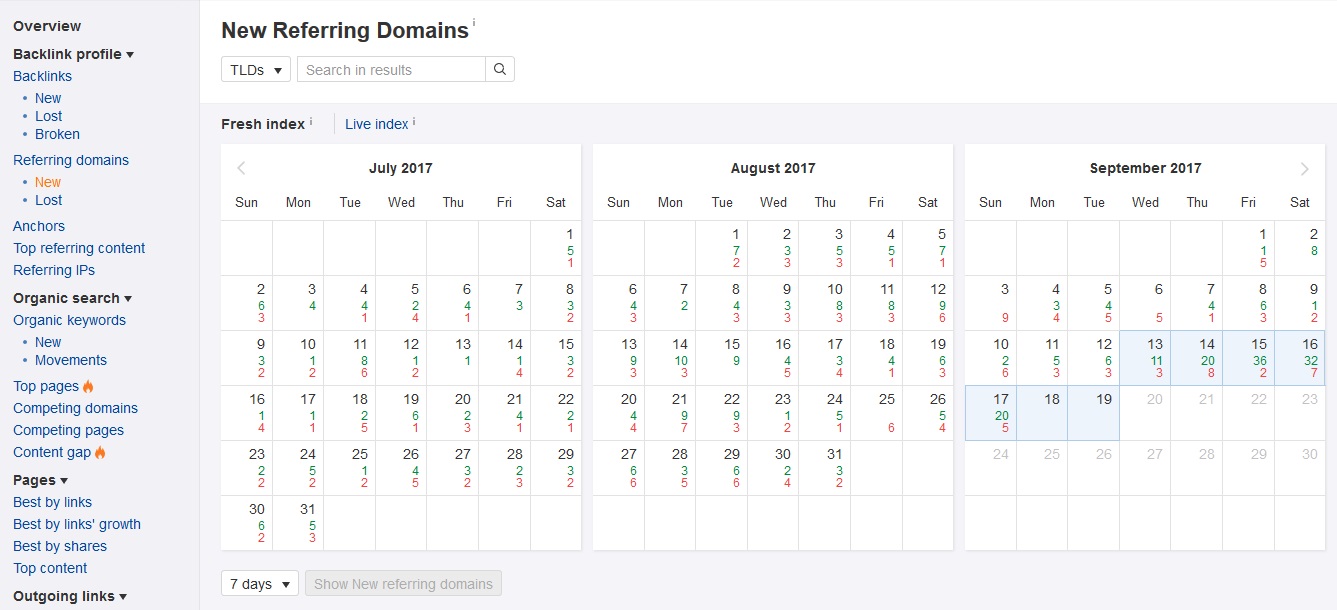Select September 15 on the calendar
Viewport: 1337px width, 610px height.
(1248, 358)
